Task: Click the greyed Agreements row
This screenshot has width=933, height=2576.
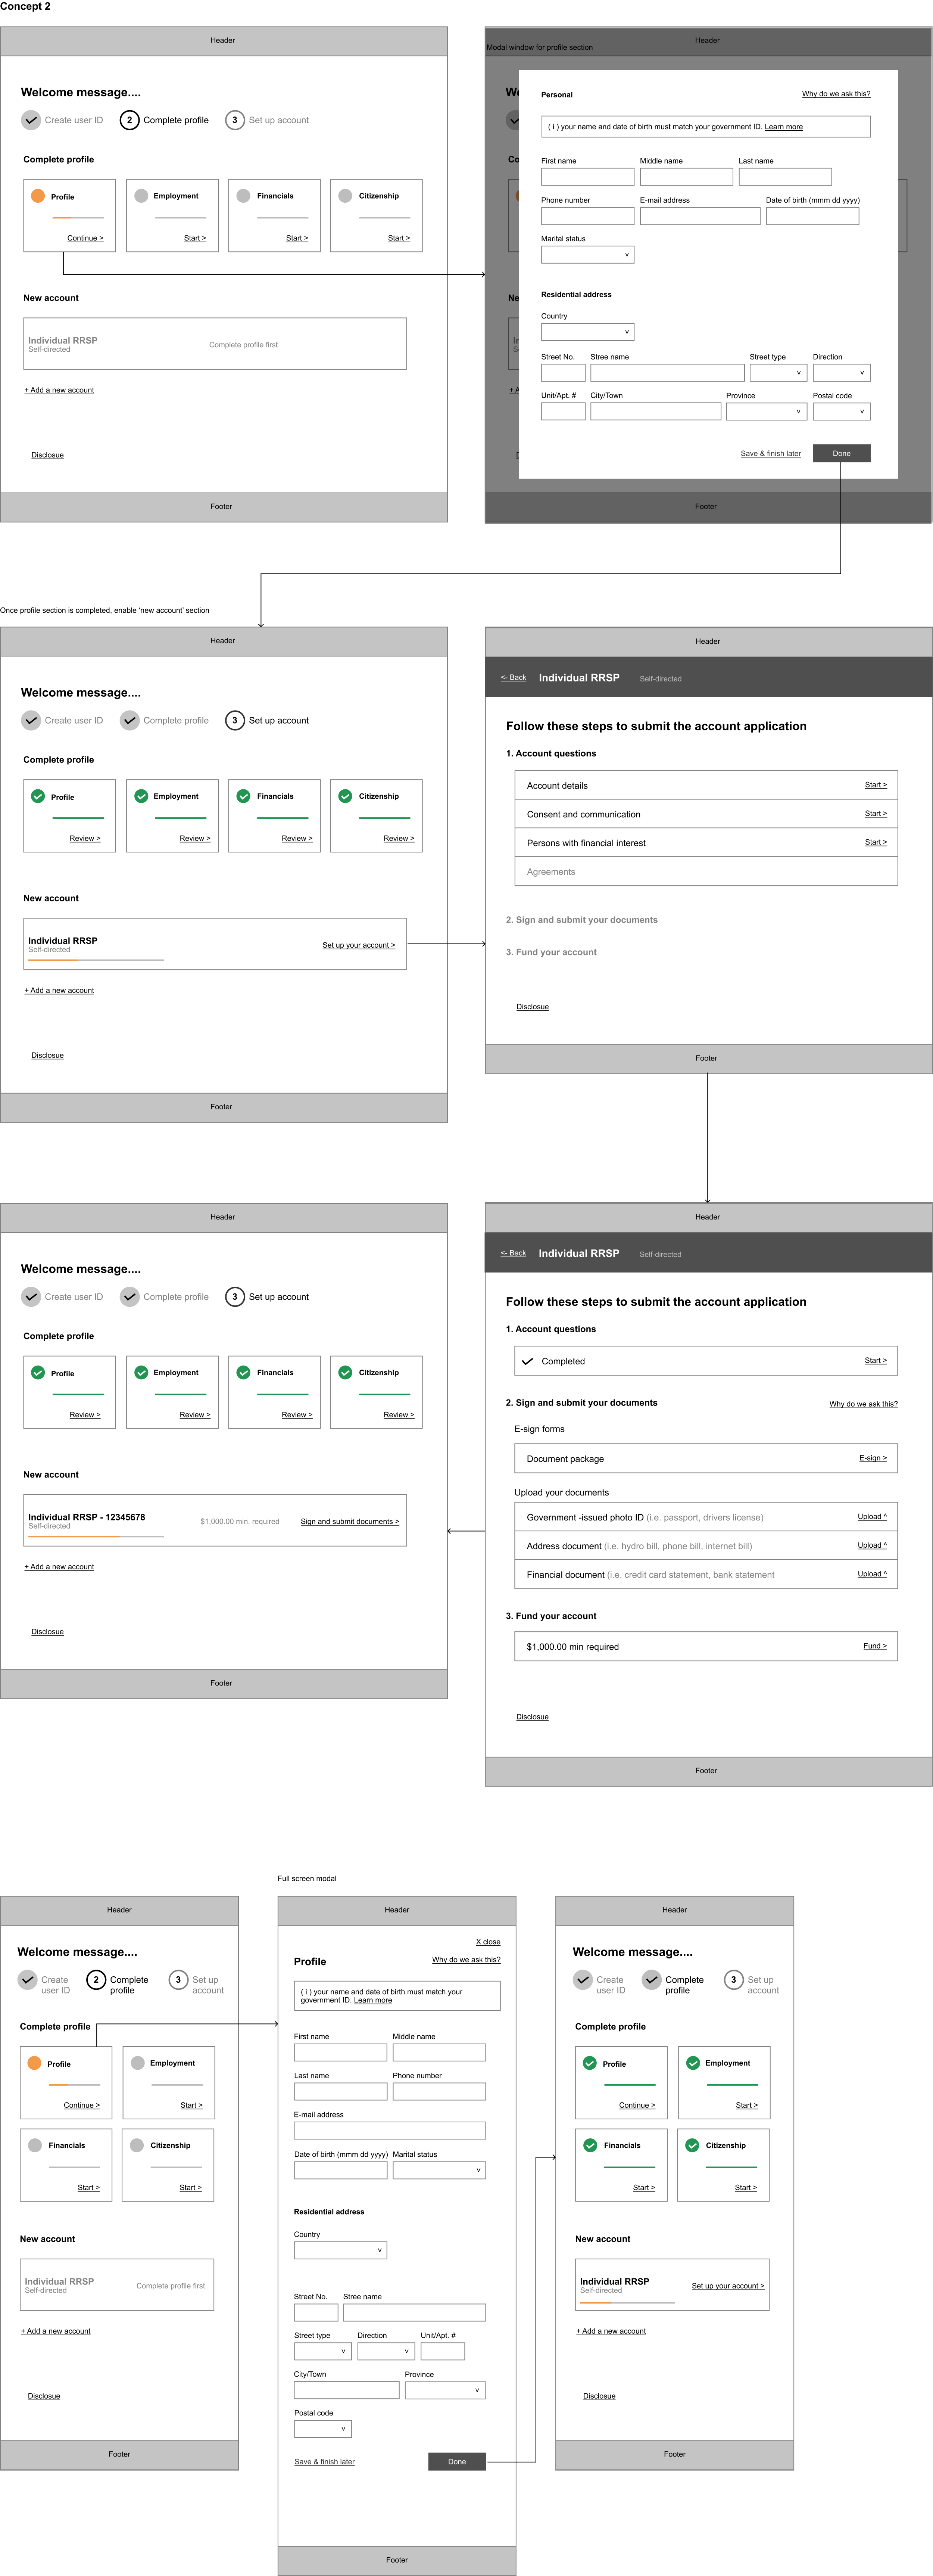Action: (x=706, y=872)
